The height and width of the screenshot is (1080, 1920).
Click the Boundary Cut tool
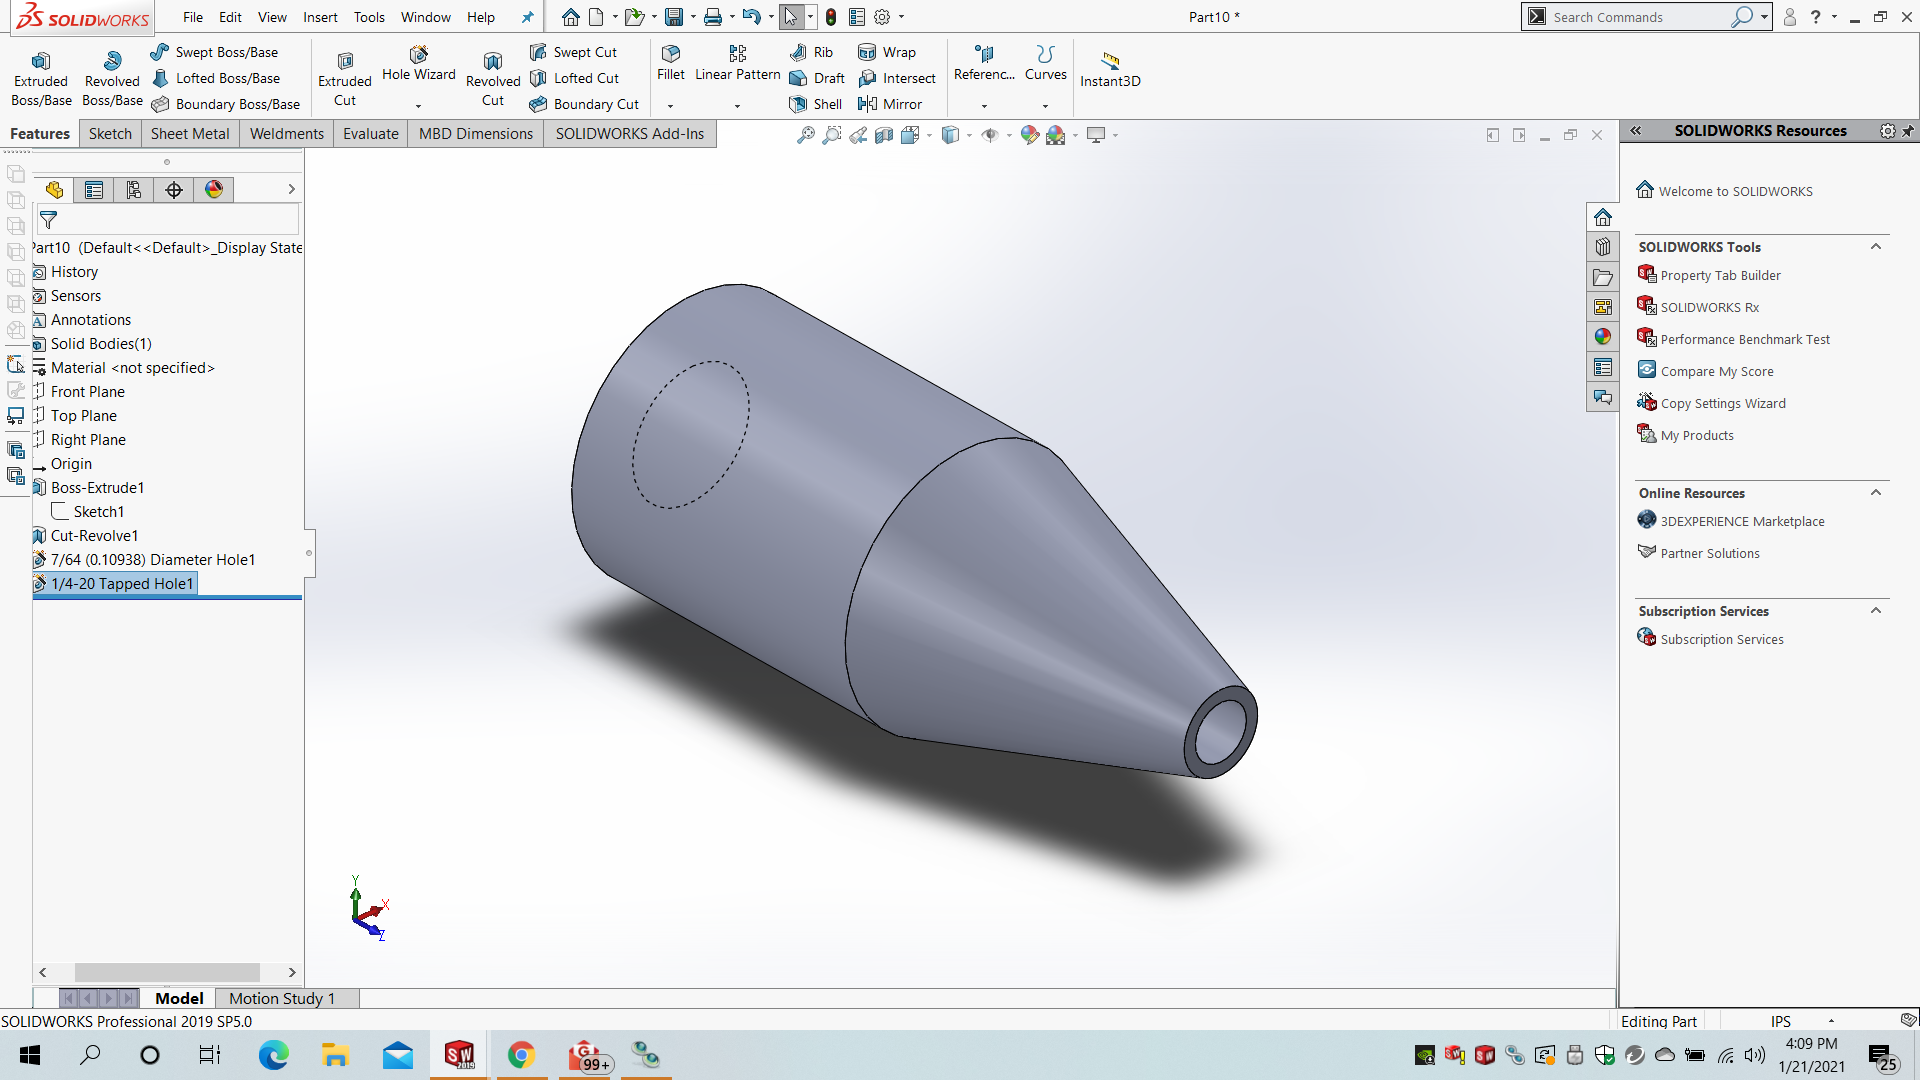pyautogui.click(x=584, y=104)
